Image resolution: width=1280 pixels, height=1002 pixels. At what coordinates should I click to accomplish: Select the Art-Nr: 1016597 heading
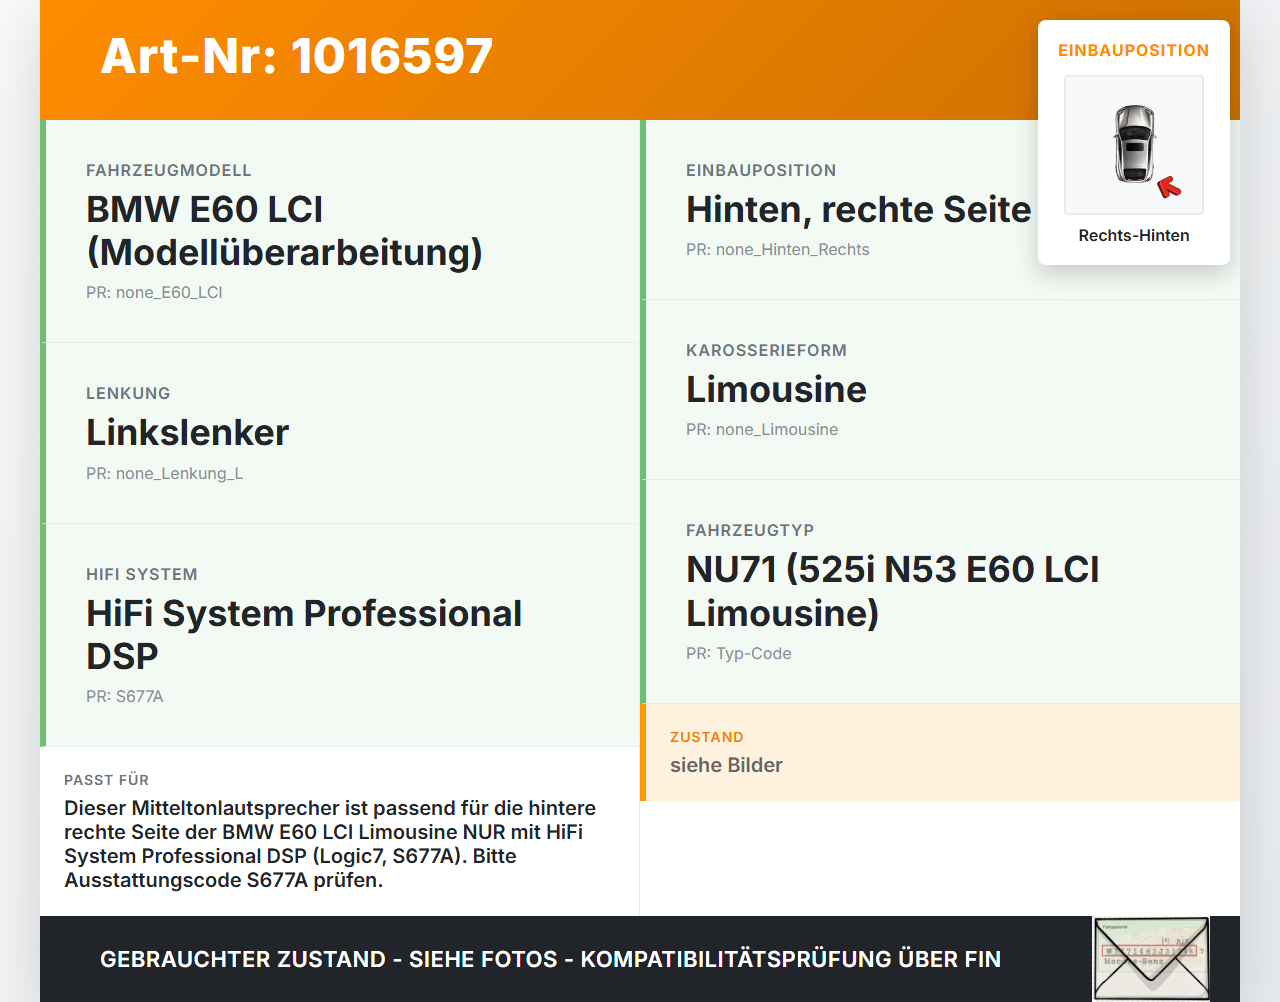coord(297,56)
